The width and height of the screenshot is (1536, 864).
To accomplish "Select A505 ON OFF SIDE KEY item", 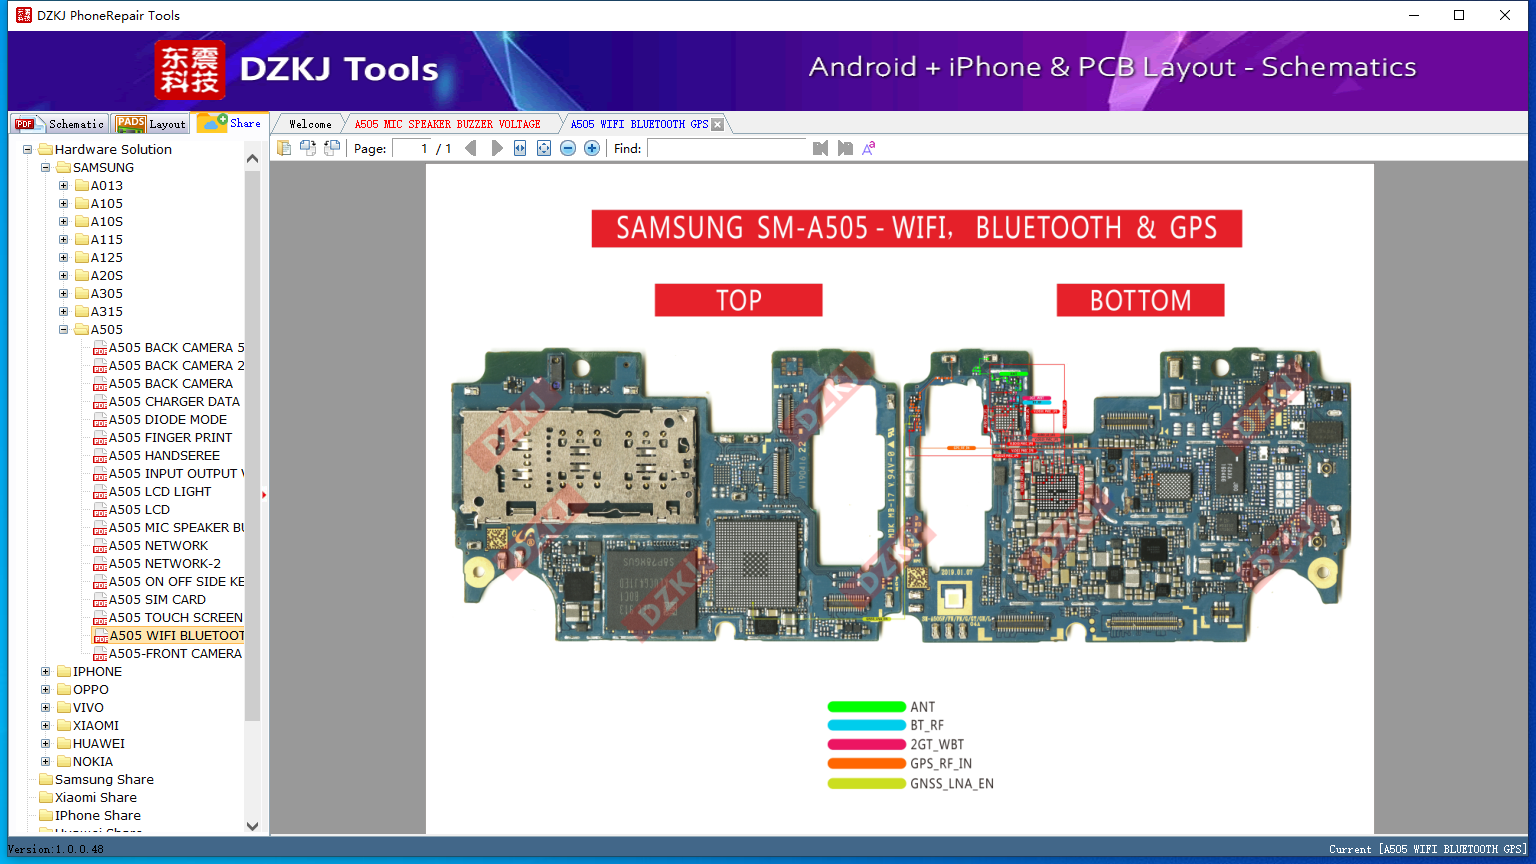I will click(176, 582).
